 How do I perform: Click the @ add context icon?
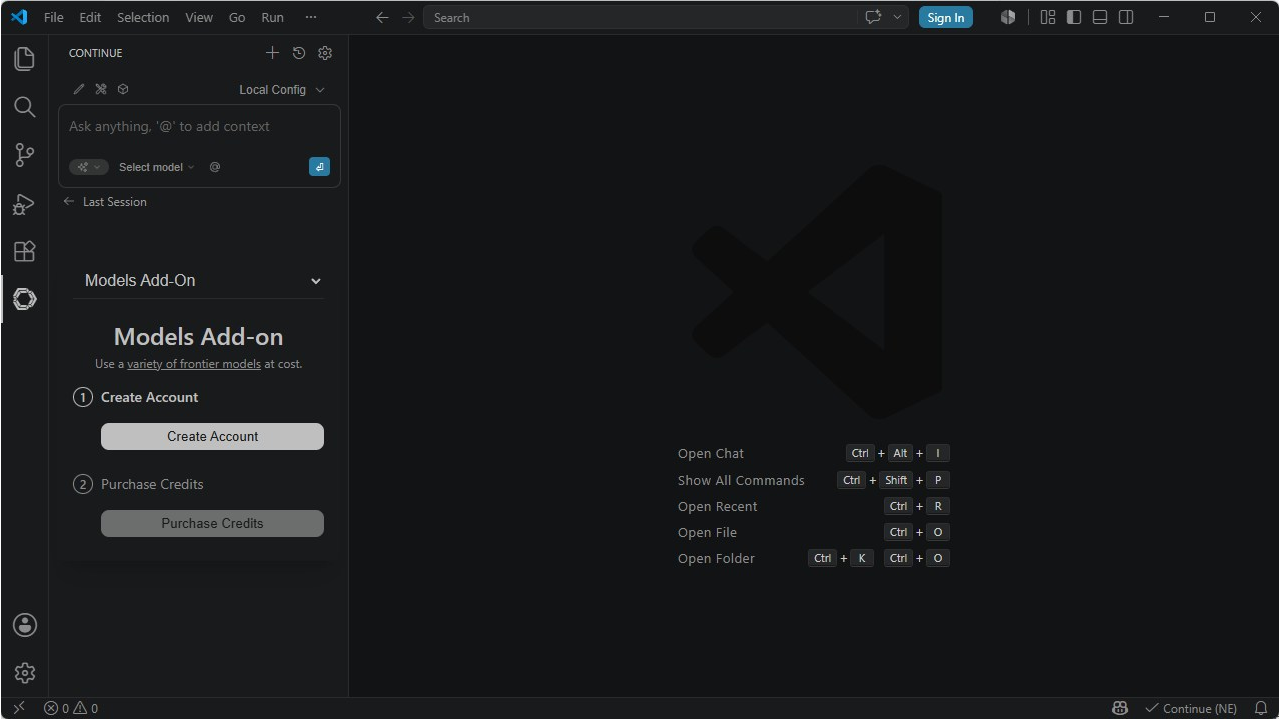tap(214, 167)
